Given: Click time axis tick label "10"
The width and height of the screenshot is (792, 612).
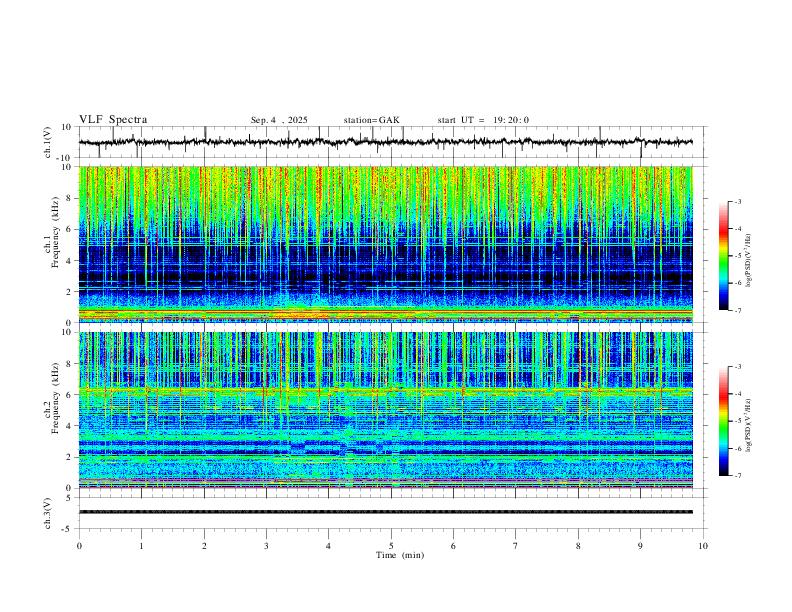Looking at the screenshot, I should click(703, 546).
